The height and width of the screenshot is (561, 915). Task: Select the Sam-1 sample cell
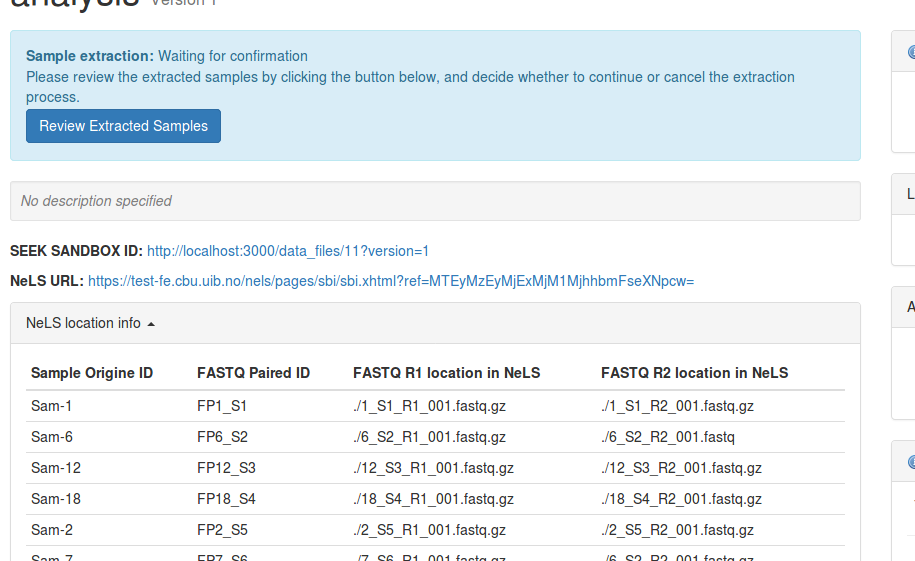[x=51, y=406]
